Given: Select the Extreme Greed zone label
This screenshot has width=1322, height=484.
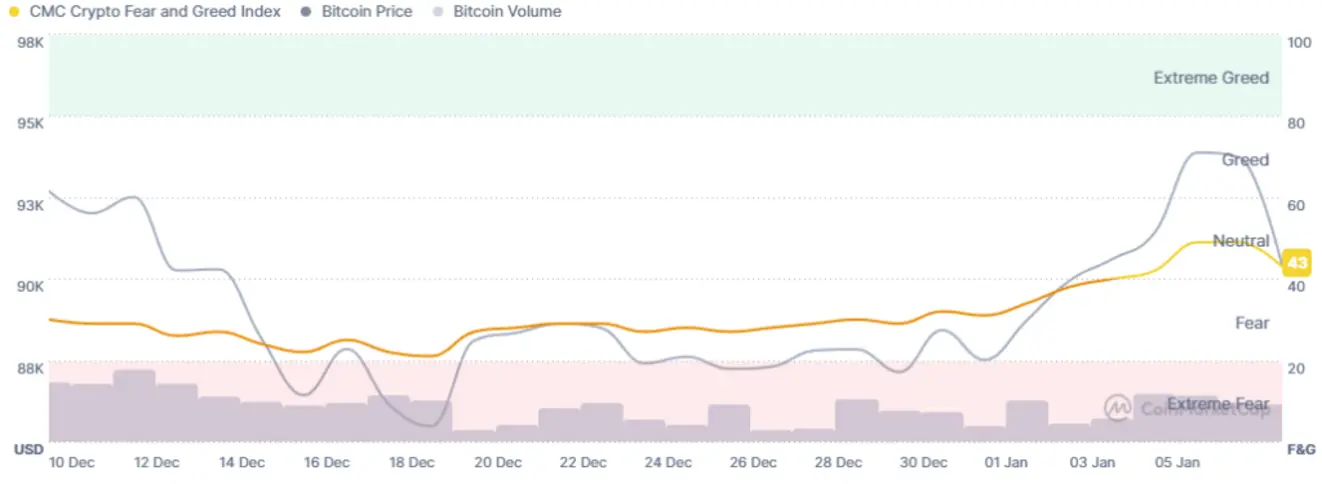Looking at the screenshot, I should tap(1210, 78).
